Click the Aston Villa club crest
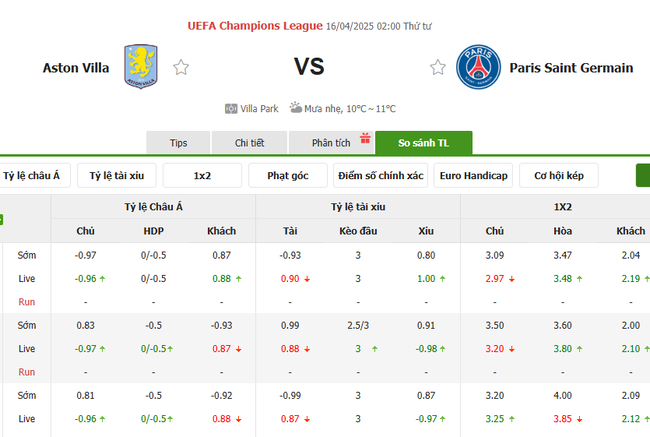 click(140, 67)
